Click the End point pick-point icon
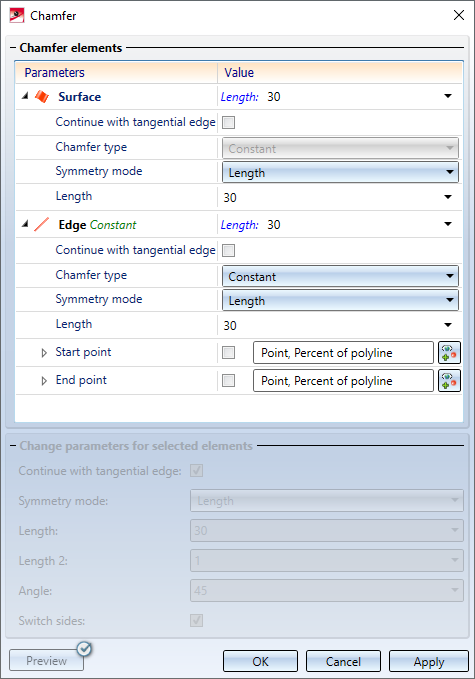 pos(449,381)
